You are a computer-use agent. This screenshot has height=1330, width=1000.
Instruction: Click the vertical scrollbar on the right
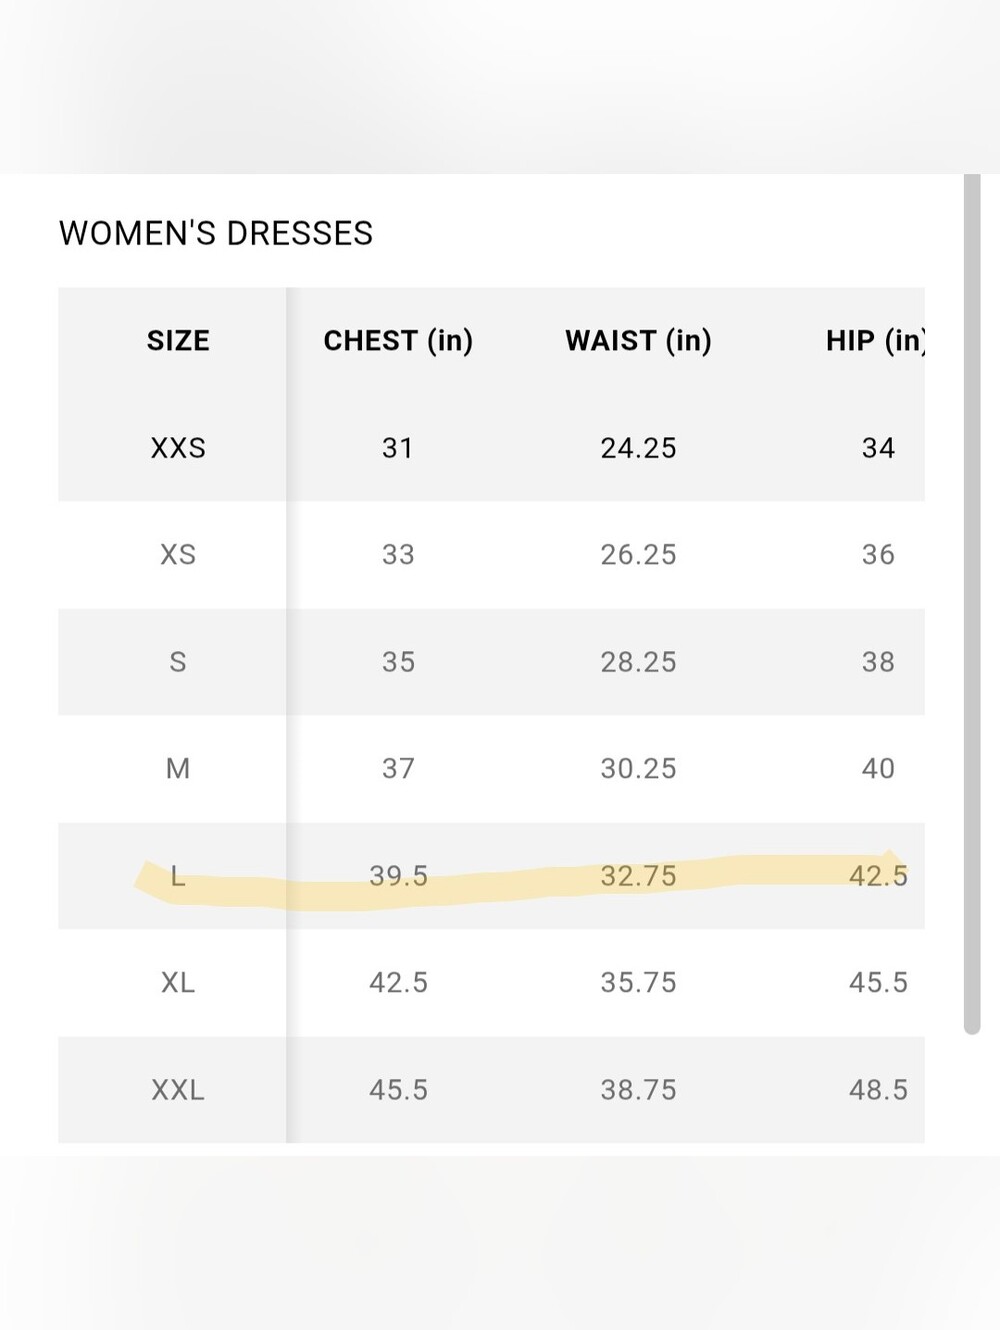pyautogui.click(x=972, y=604)
